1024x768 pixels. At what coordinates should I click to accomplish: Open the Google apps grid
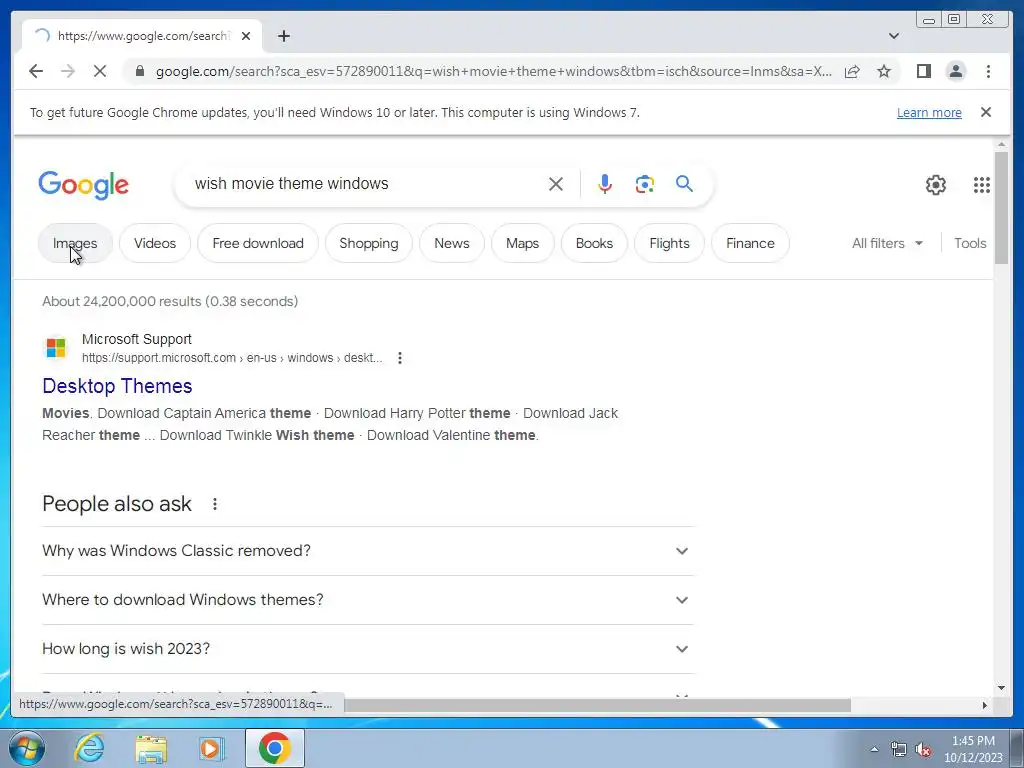[x=981, y=185]
